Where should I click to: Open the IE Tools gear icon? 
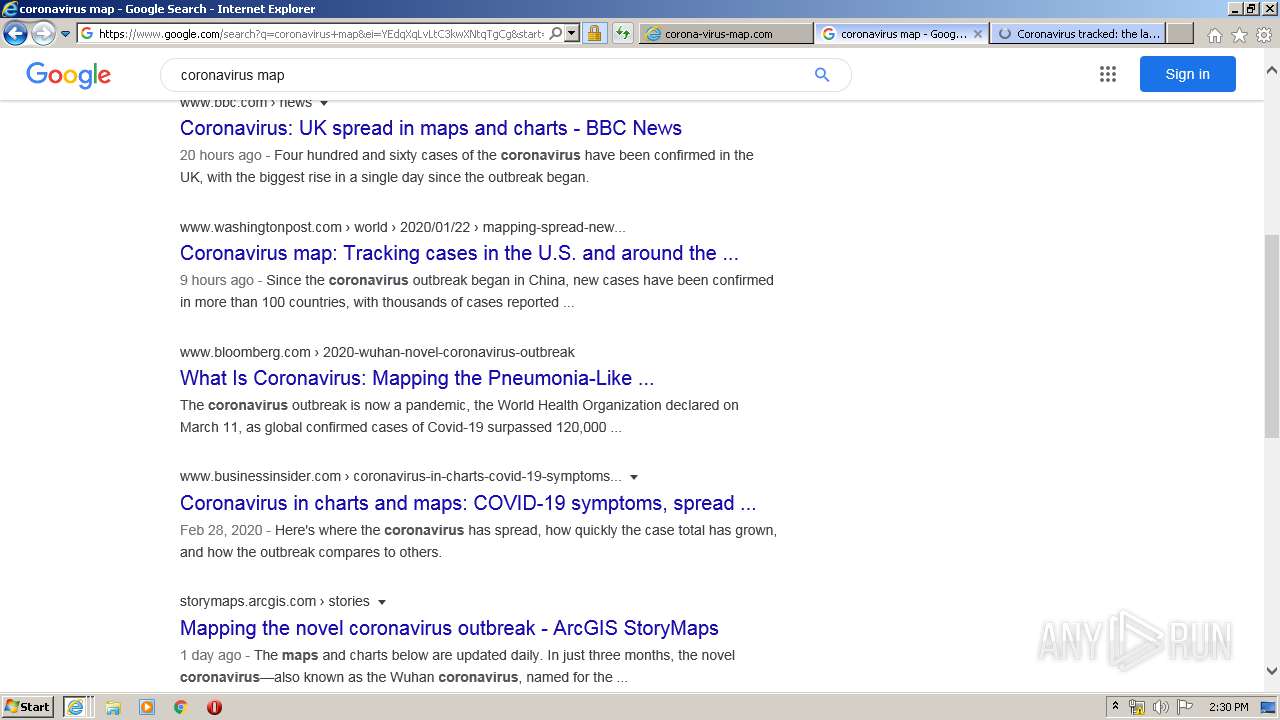pos(1264,35)
